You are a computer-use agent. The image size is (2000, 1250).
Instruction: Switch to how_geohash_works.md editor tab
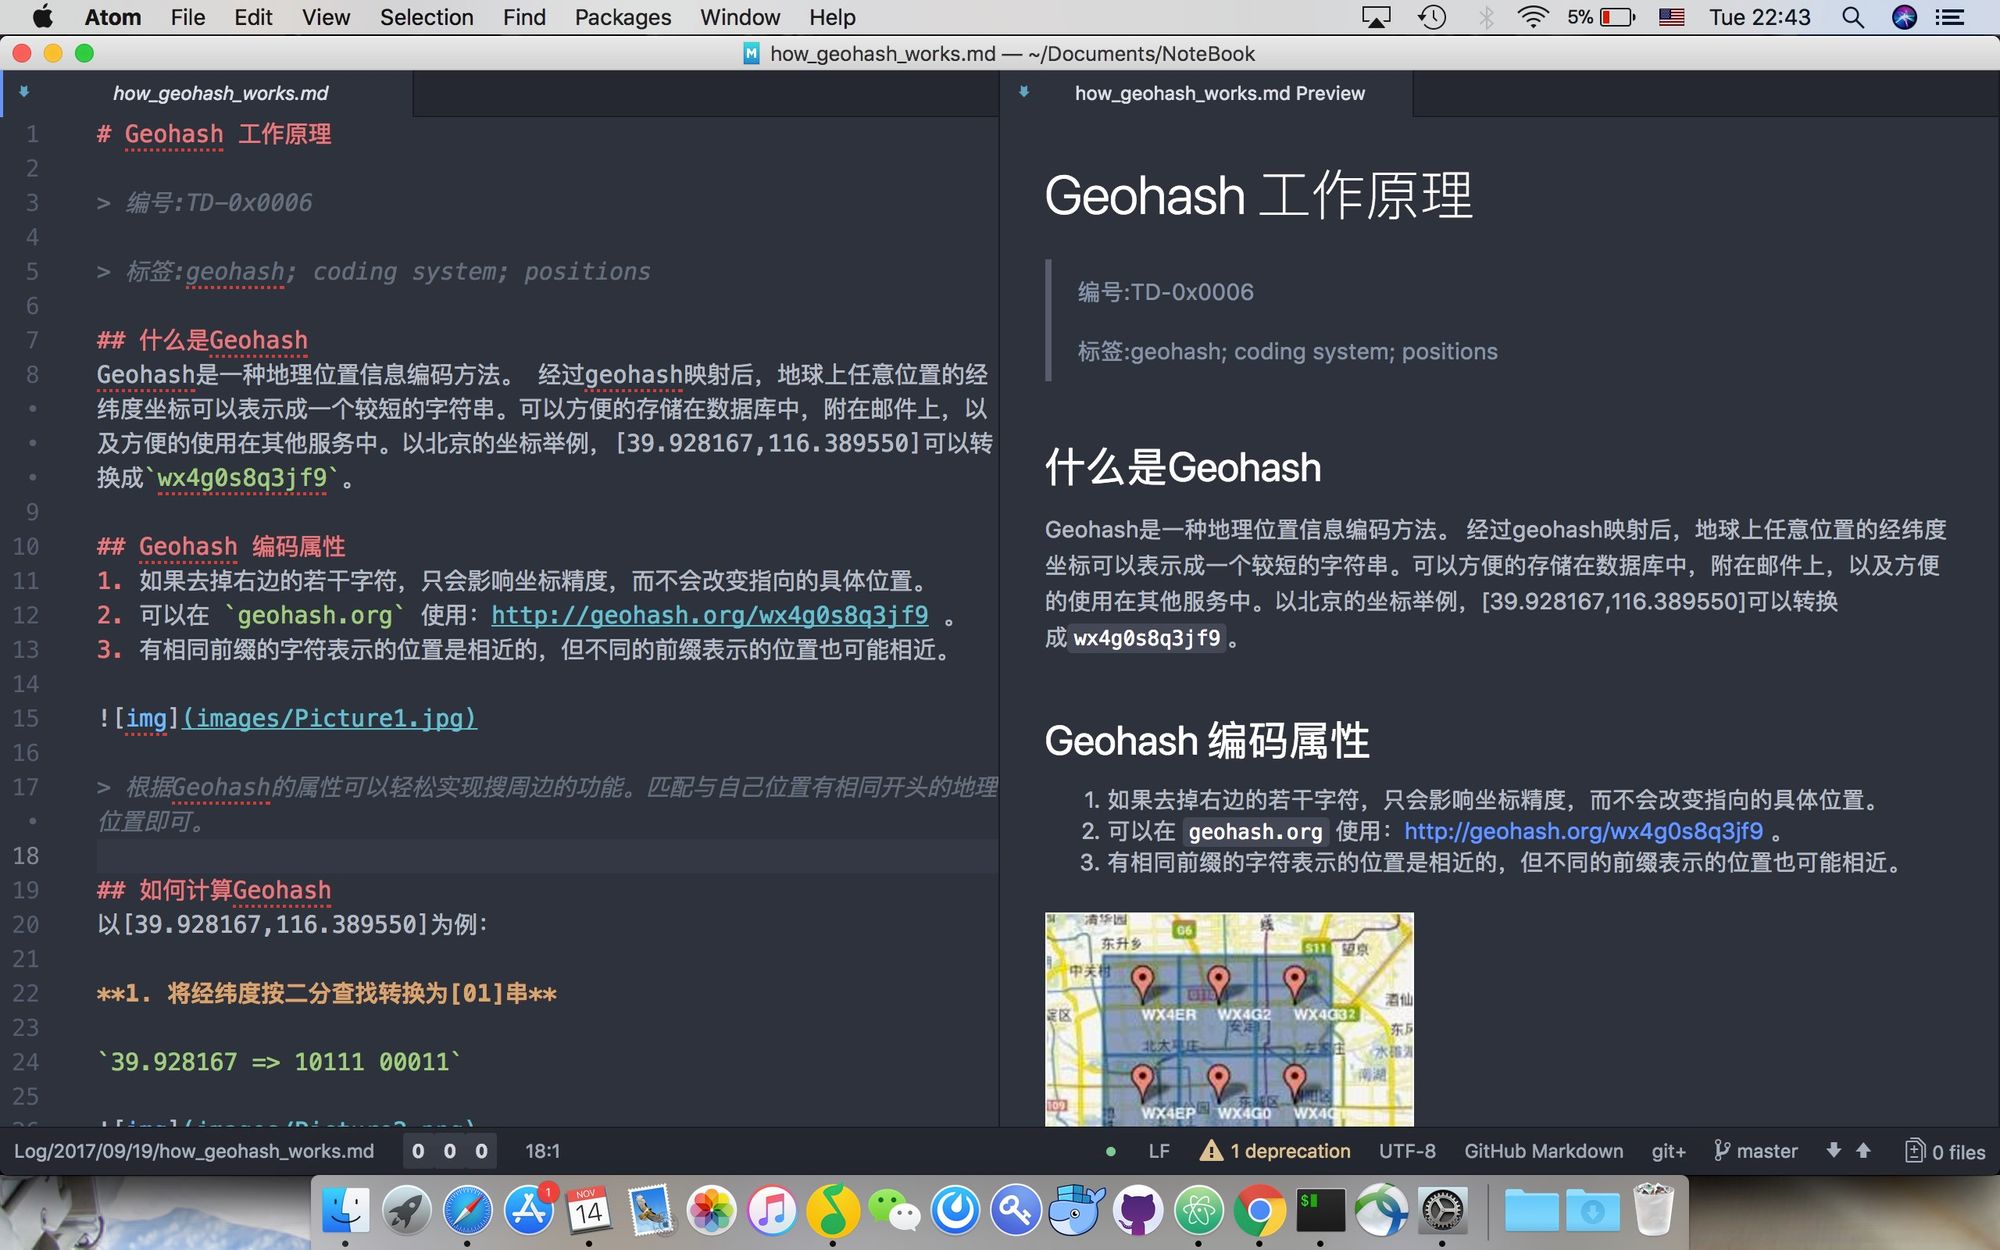tap(220, 94)
